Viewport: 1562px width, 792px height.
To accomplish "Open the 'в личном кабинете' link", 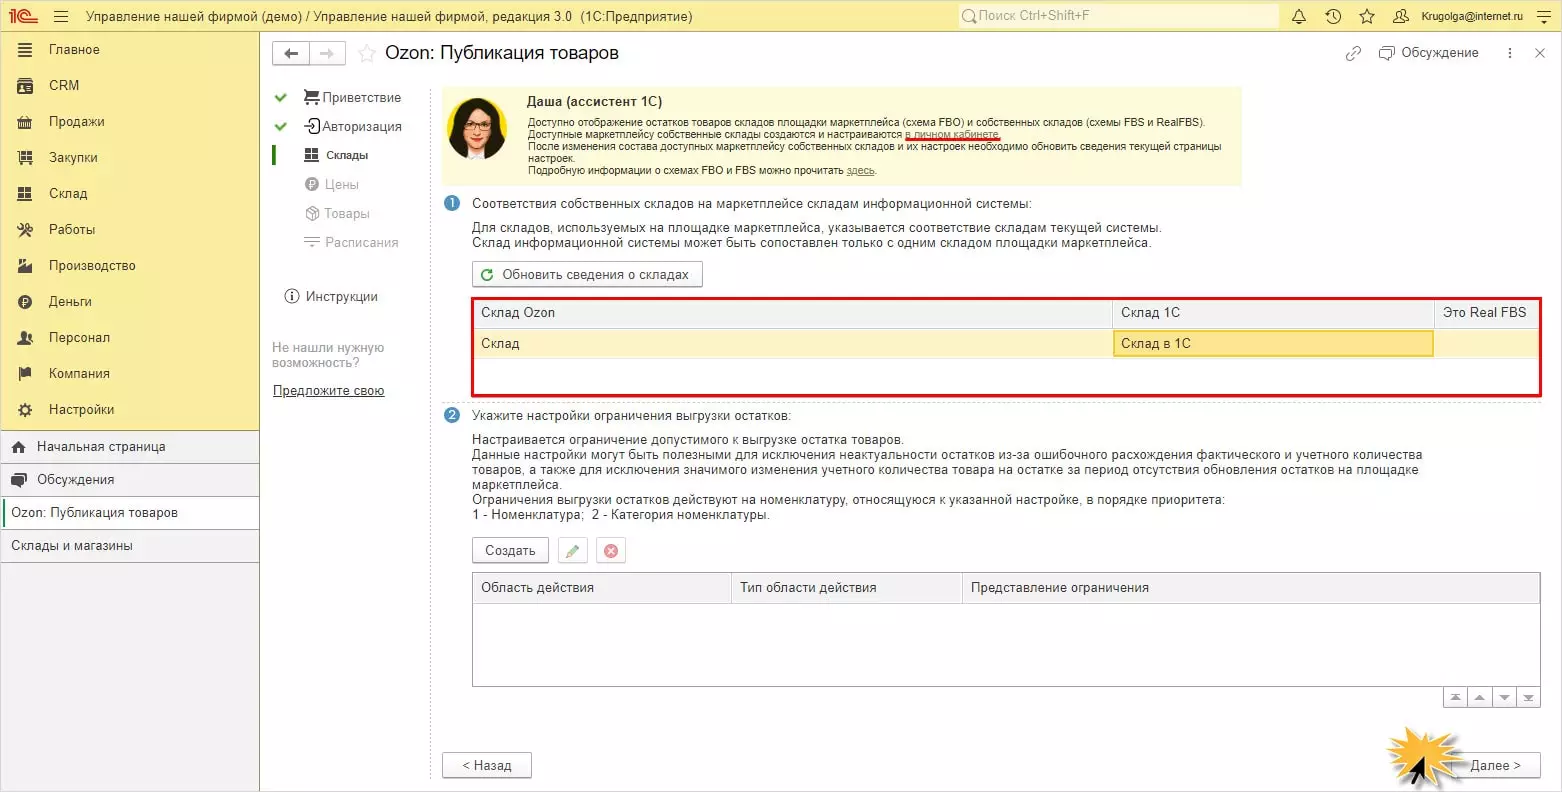I will [x=951, y=135].
